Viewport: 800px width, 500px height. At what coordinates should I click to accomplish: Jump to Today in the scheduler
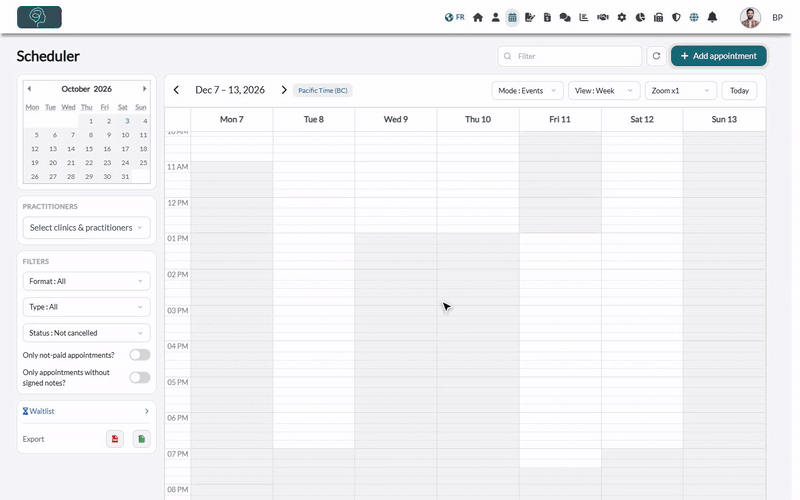(x=739, y=91)
